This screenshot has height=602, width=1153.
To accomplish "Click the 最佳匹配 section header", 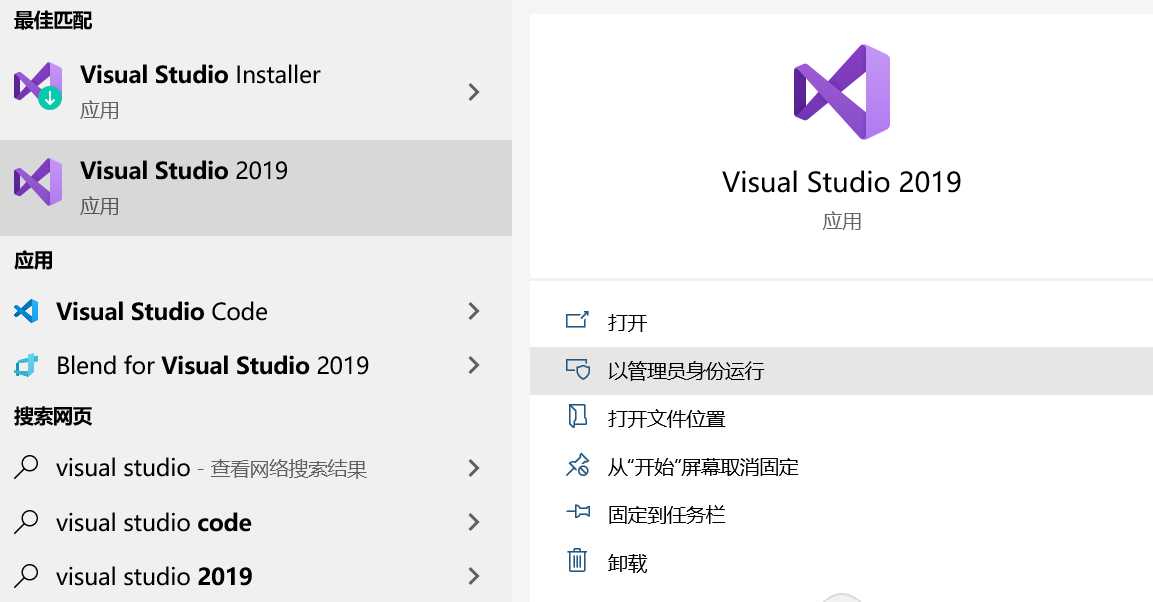I will pyautogui.click(x=53, y=21).
